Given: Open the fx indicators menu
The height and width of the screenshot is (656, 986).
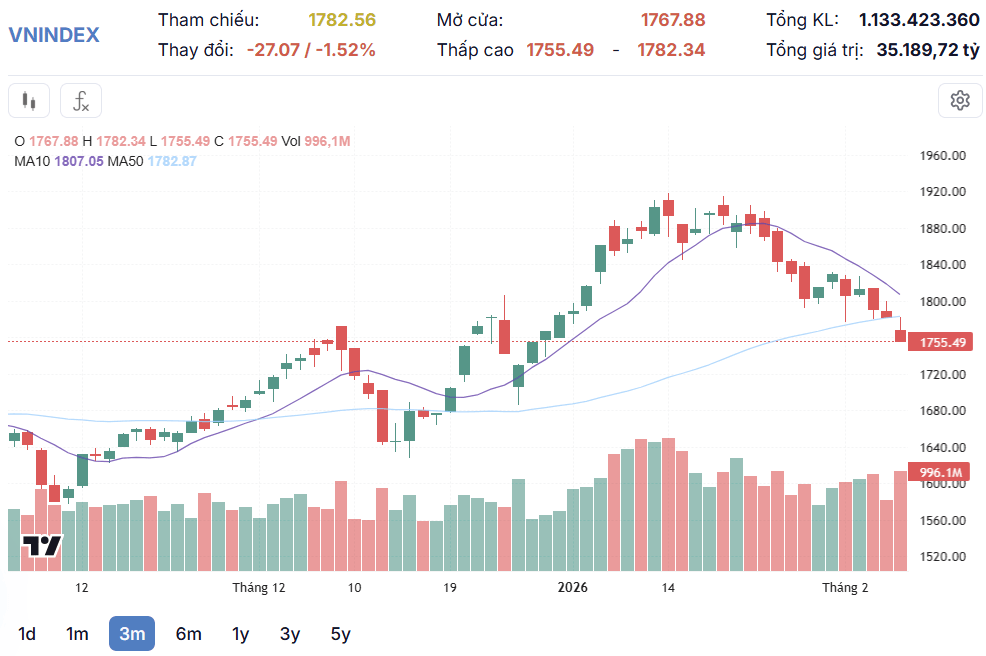Looking at the screenshot, I should click(x=80, y=101).
